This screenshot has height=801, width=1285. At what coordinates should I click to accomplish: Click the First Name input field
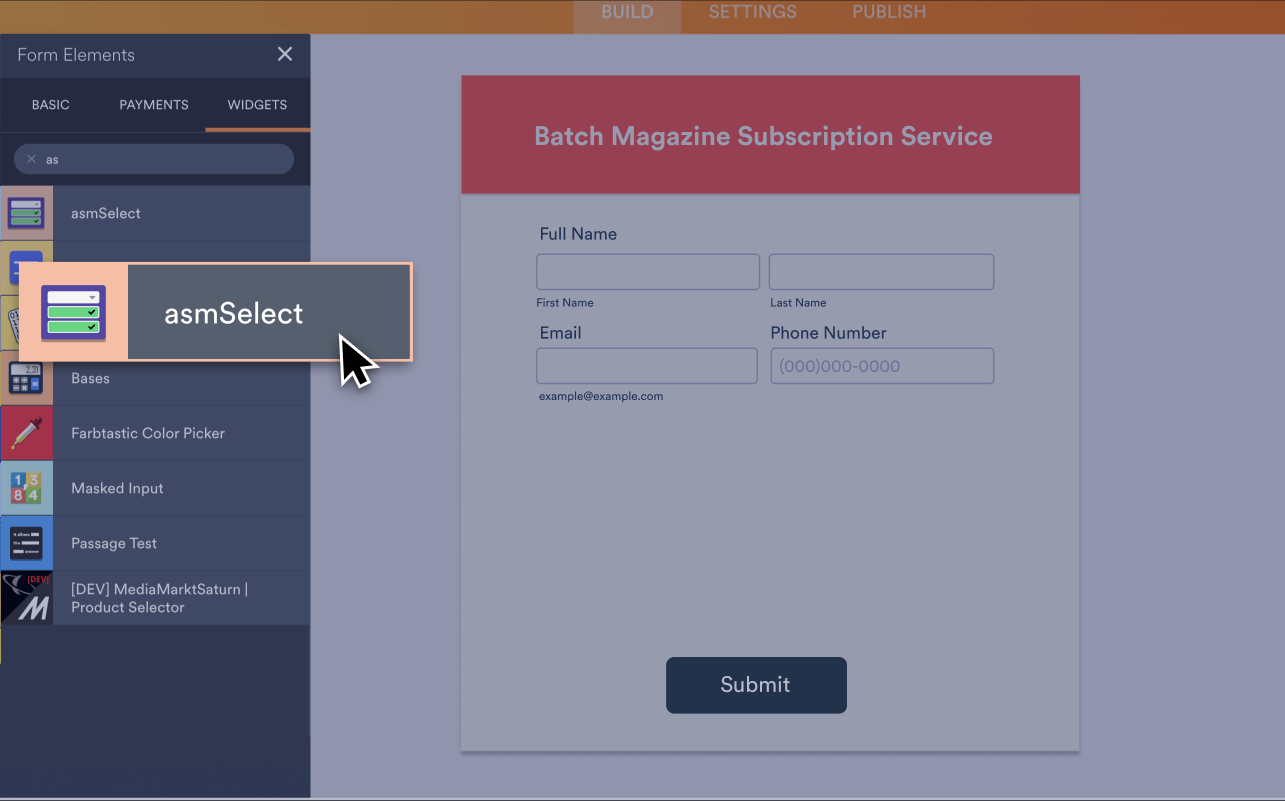coord(647,271)
